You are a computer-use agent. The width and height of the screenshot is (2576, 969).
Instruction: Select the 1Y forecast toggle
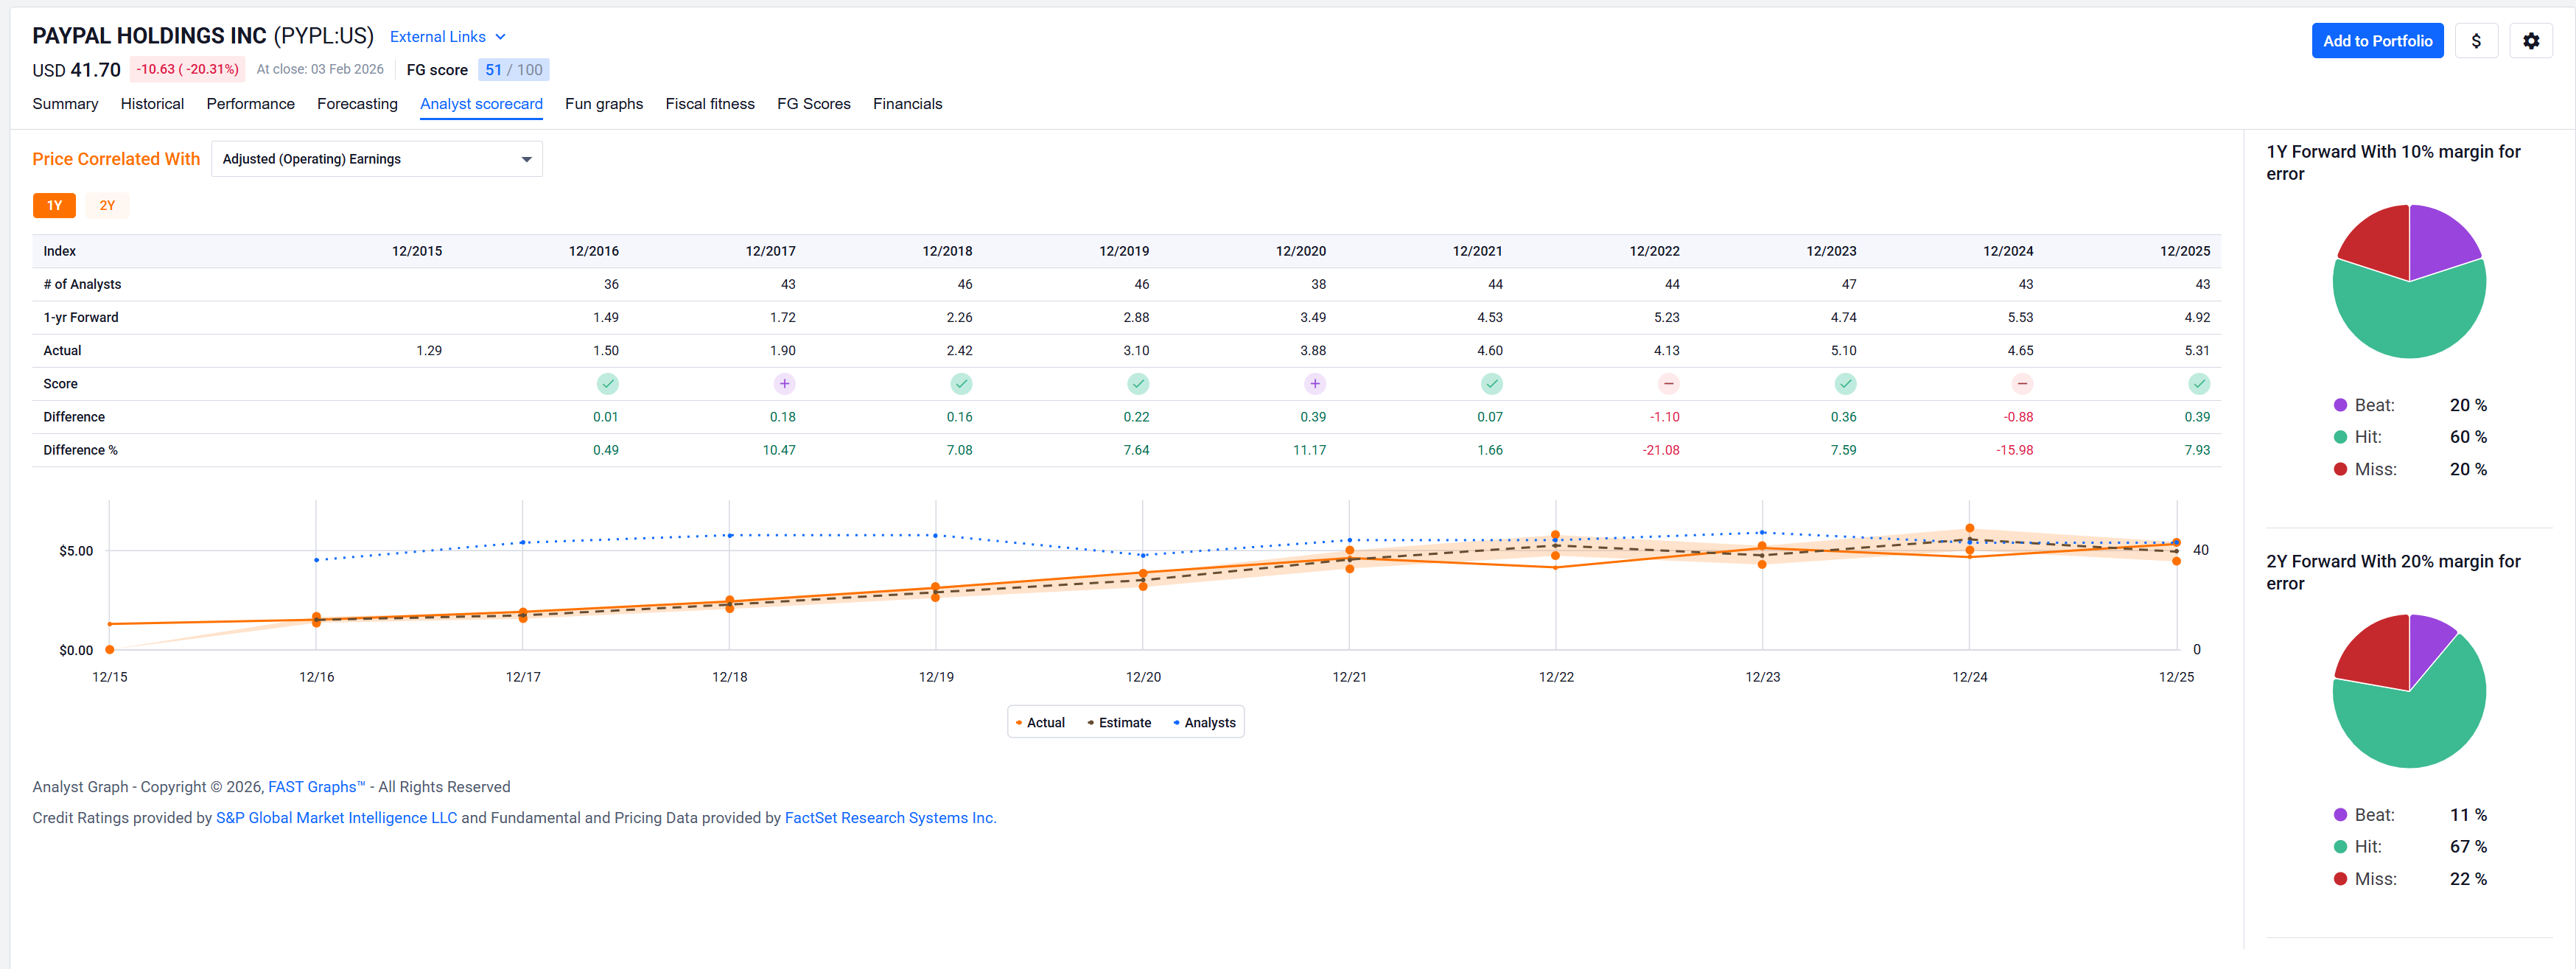pyautogui.click(x=54, y=205)
